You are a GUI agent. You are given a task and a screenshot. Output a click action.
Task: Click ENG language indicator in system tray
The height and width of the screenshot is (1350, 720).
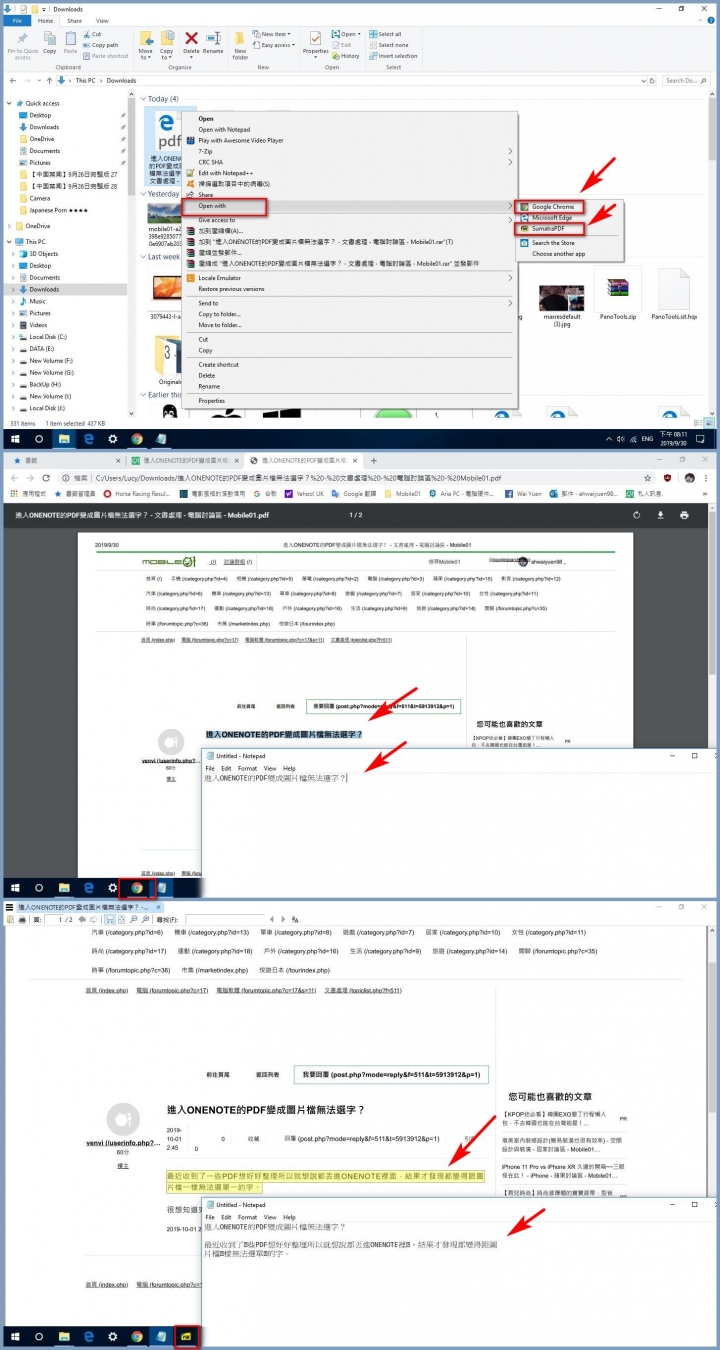click(x=647, y=439)
